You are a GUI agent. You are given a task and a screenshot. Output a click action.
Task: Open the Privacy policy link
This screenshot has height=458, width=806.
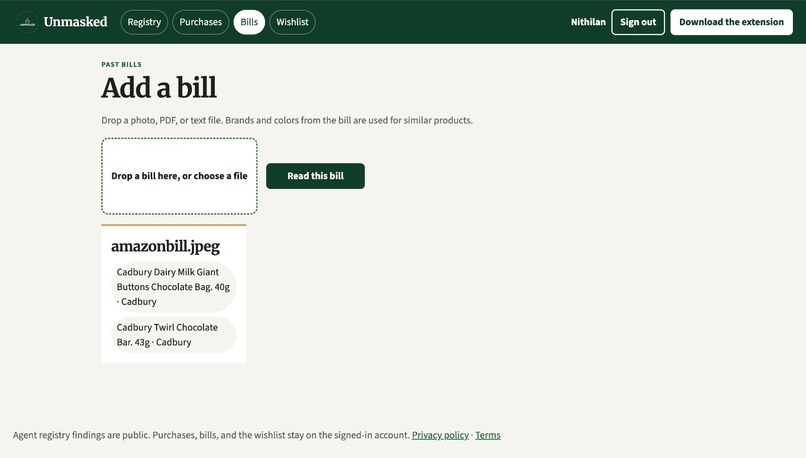click(x=440, y=435)
